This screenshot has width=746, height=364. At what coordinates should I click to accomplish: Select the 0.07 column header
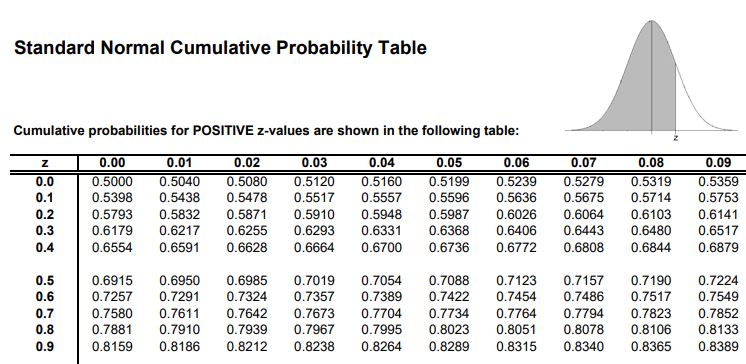tap(584, 163)
